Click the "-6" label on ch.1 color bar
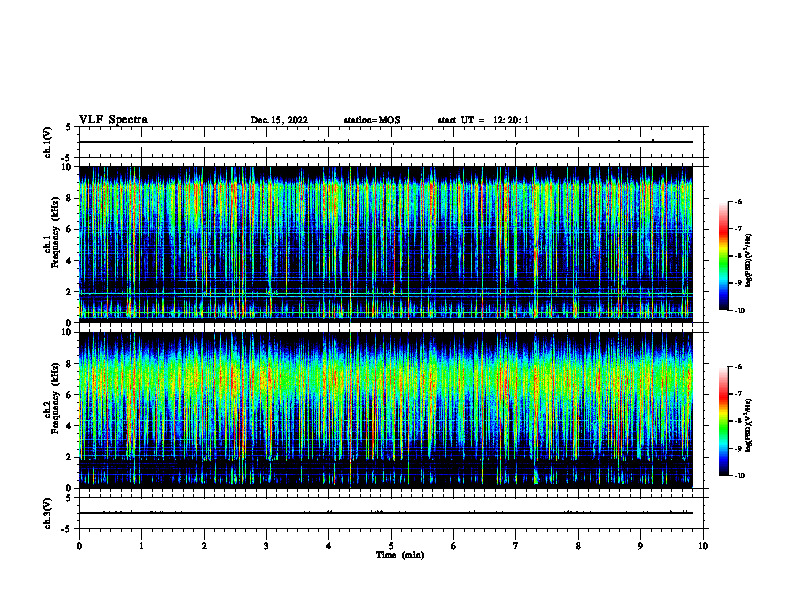Screen dimensions: 792x612 pos(739,201)
